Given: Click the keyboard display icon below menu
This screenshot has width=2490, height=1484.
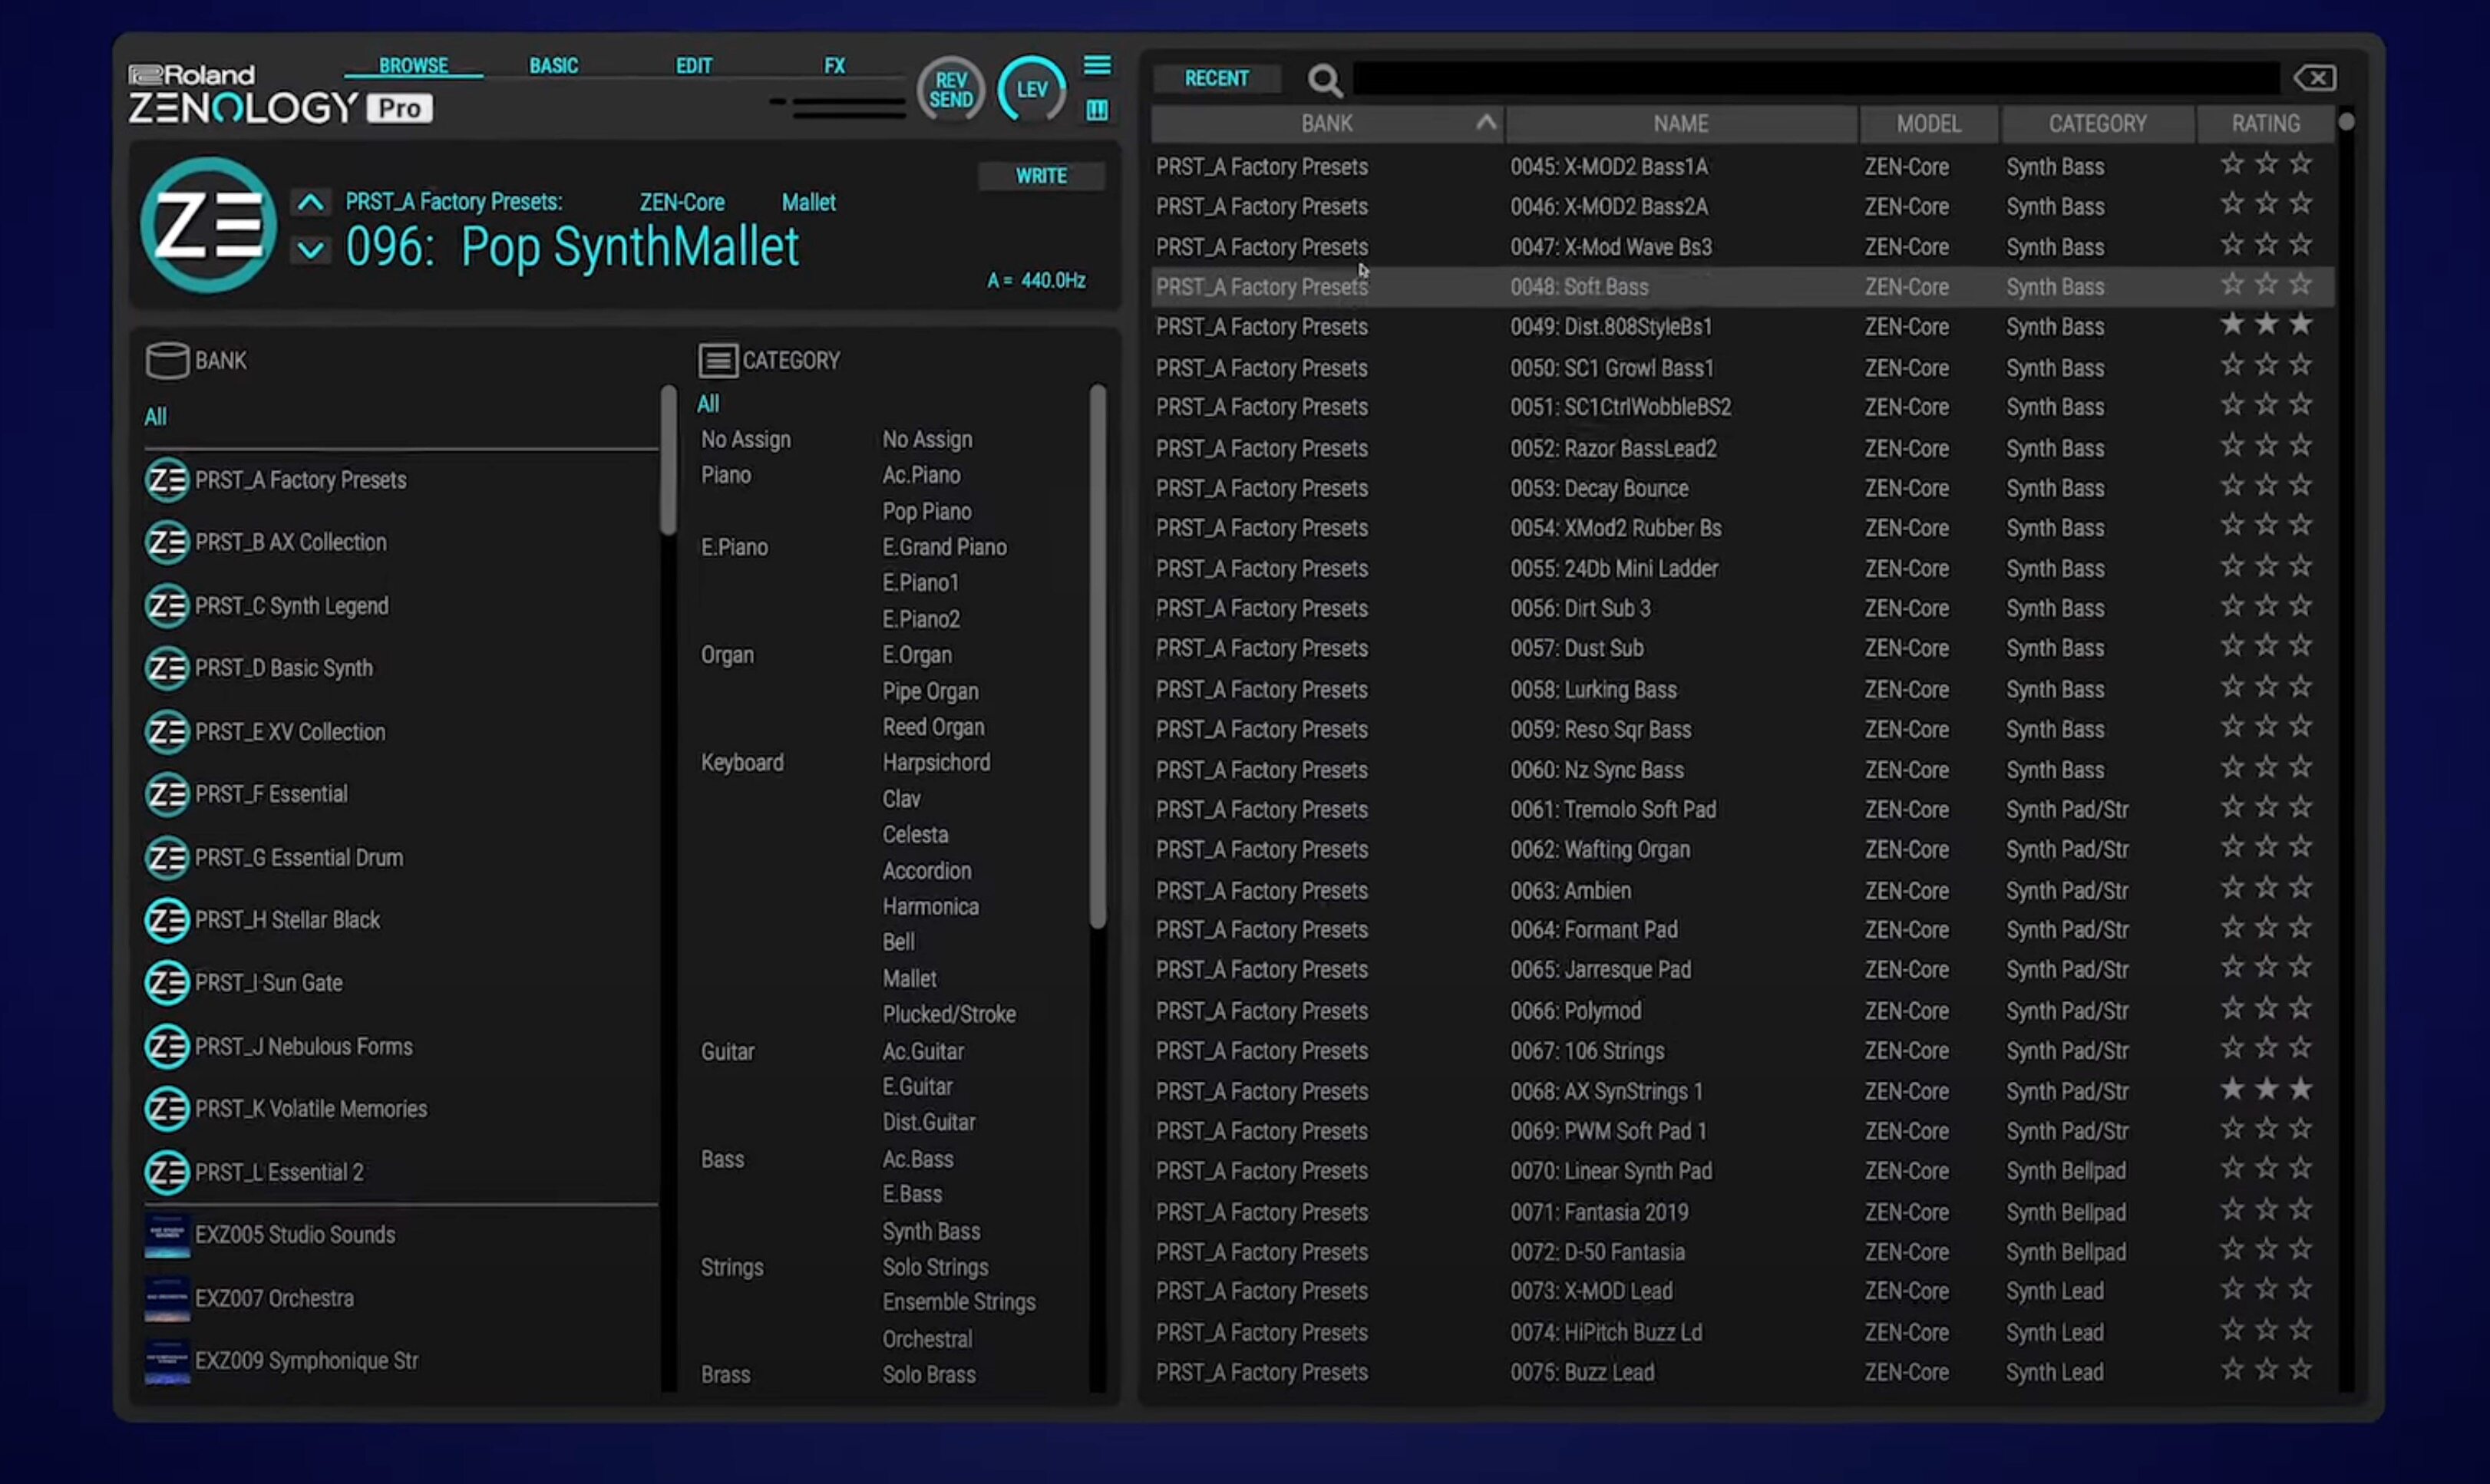Looking at the screenshot, I should pos(1097,110).
